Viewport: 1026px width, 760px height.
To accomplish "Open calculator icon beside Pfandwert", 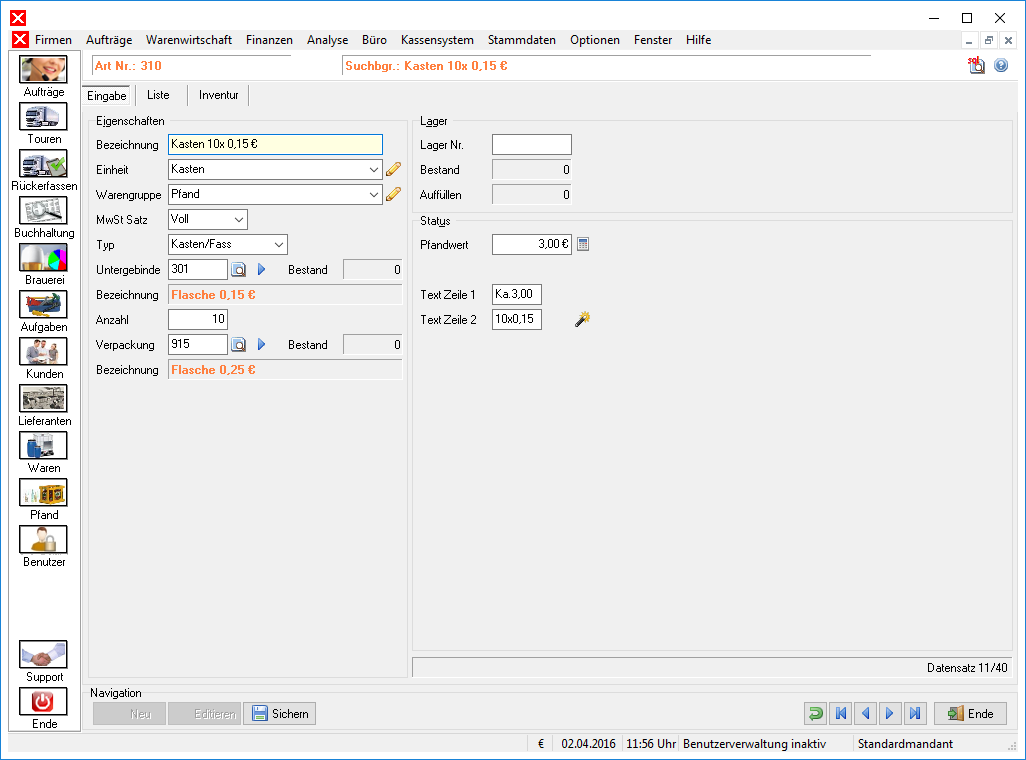I will 583,244.
